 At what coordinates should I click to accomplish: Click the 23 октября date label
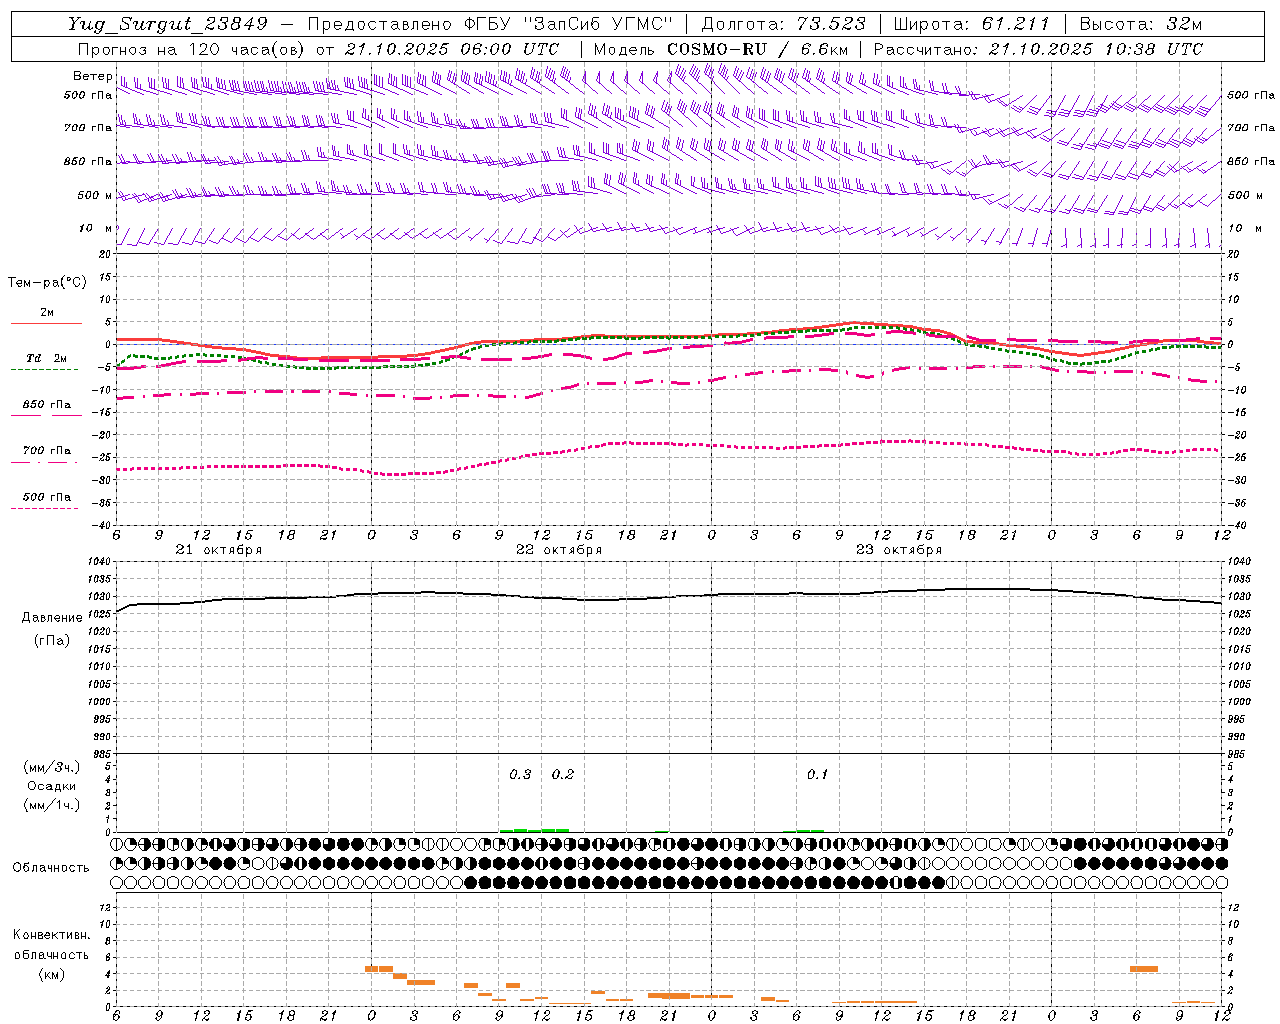coord(899,550)
